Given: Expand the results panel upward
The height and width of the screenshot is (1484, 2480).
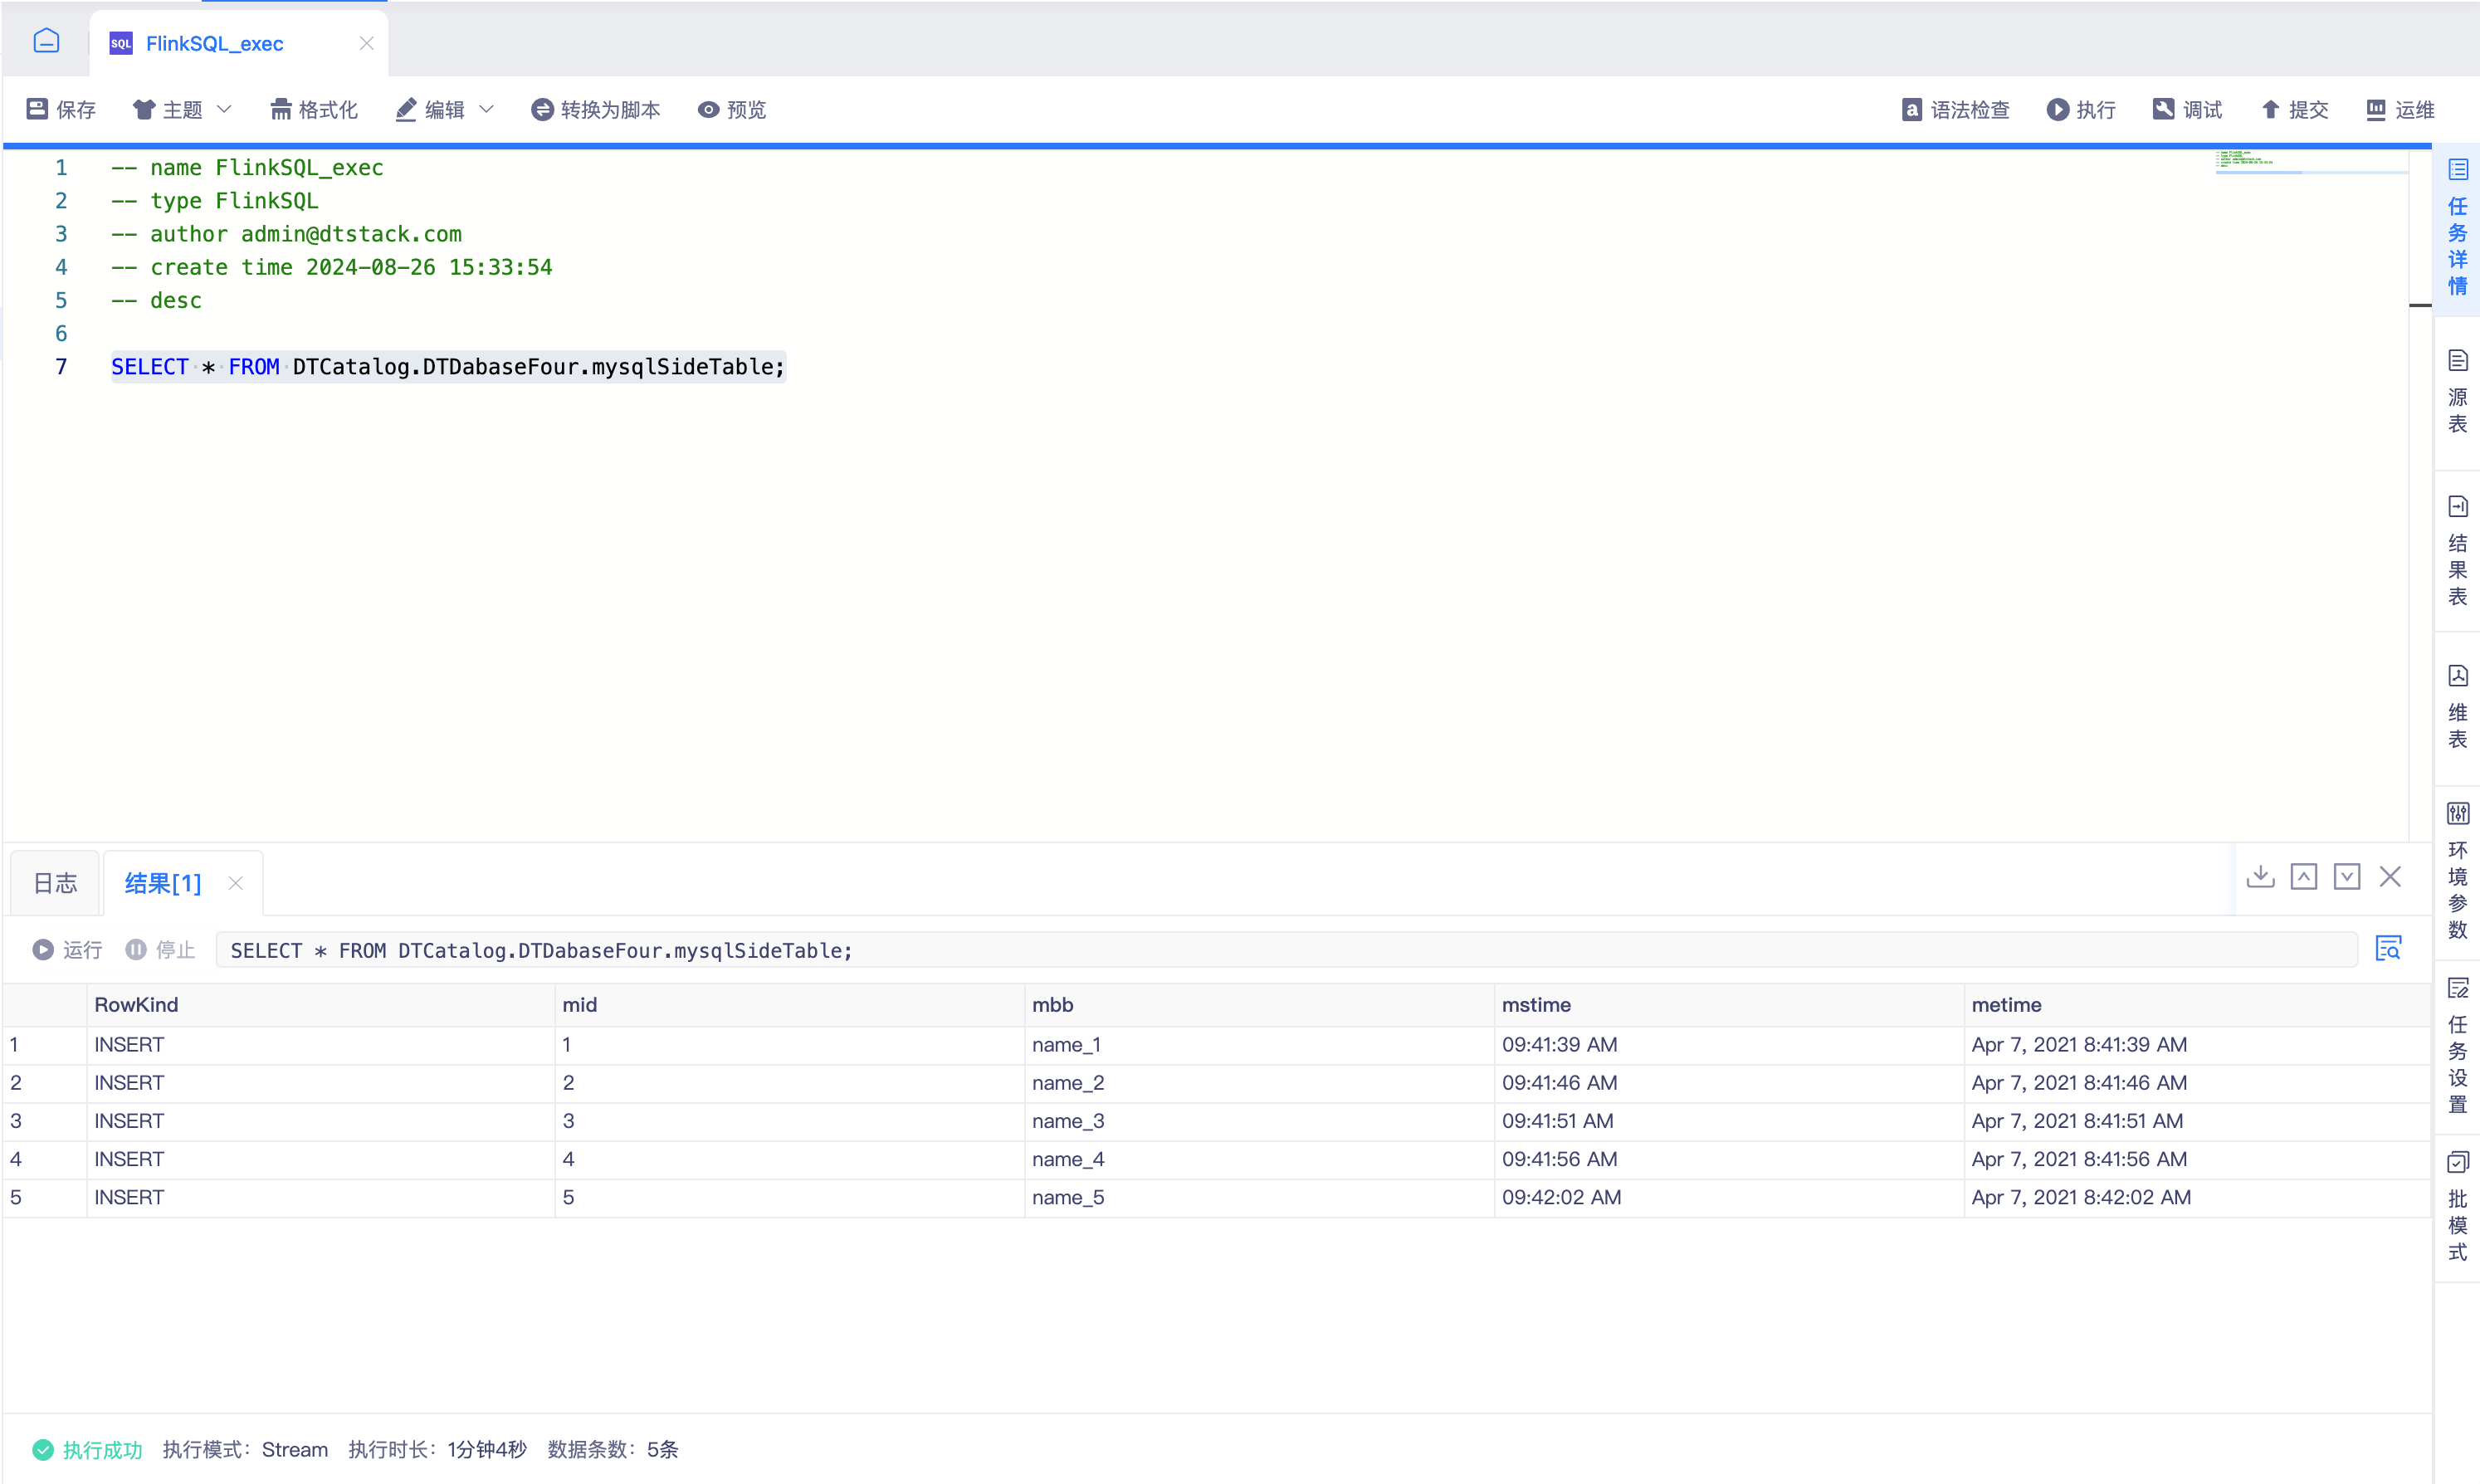Looking at the screenshot, I should click(2304, 877).
